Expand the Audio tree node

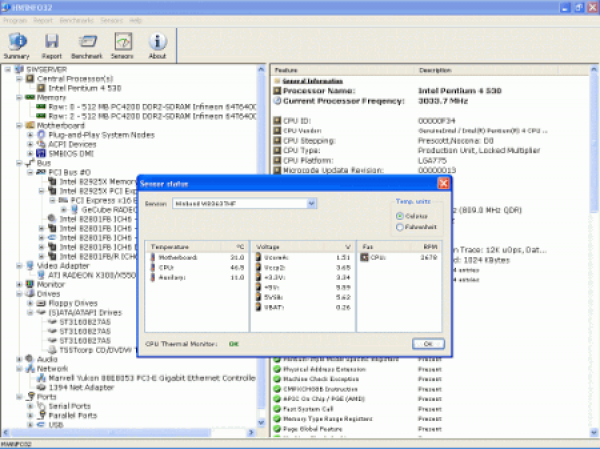pyautogui.click(x=19, y=359)
